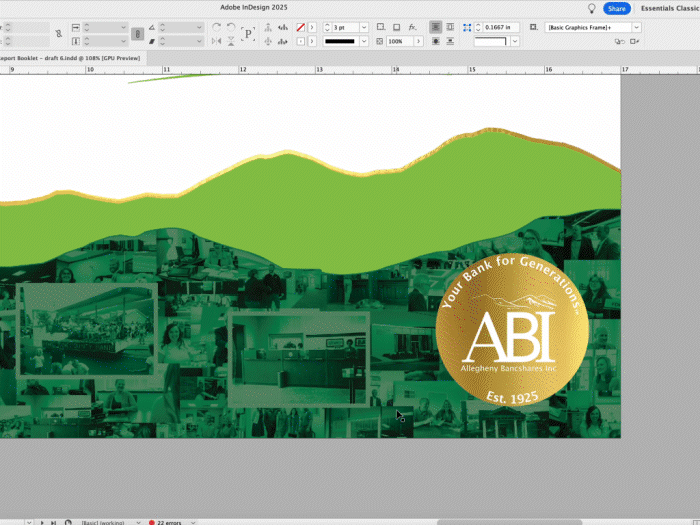The image size is (700, 525).
Task: Click the opacity checkerboard icon
Action: [x=379, y=42]
